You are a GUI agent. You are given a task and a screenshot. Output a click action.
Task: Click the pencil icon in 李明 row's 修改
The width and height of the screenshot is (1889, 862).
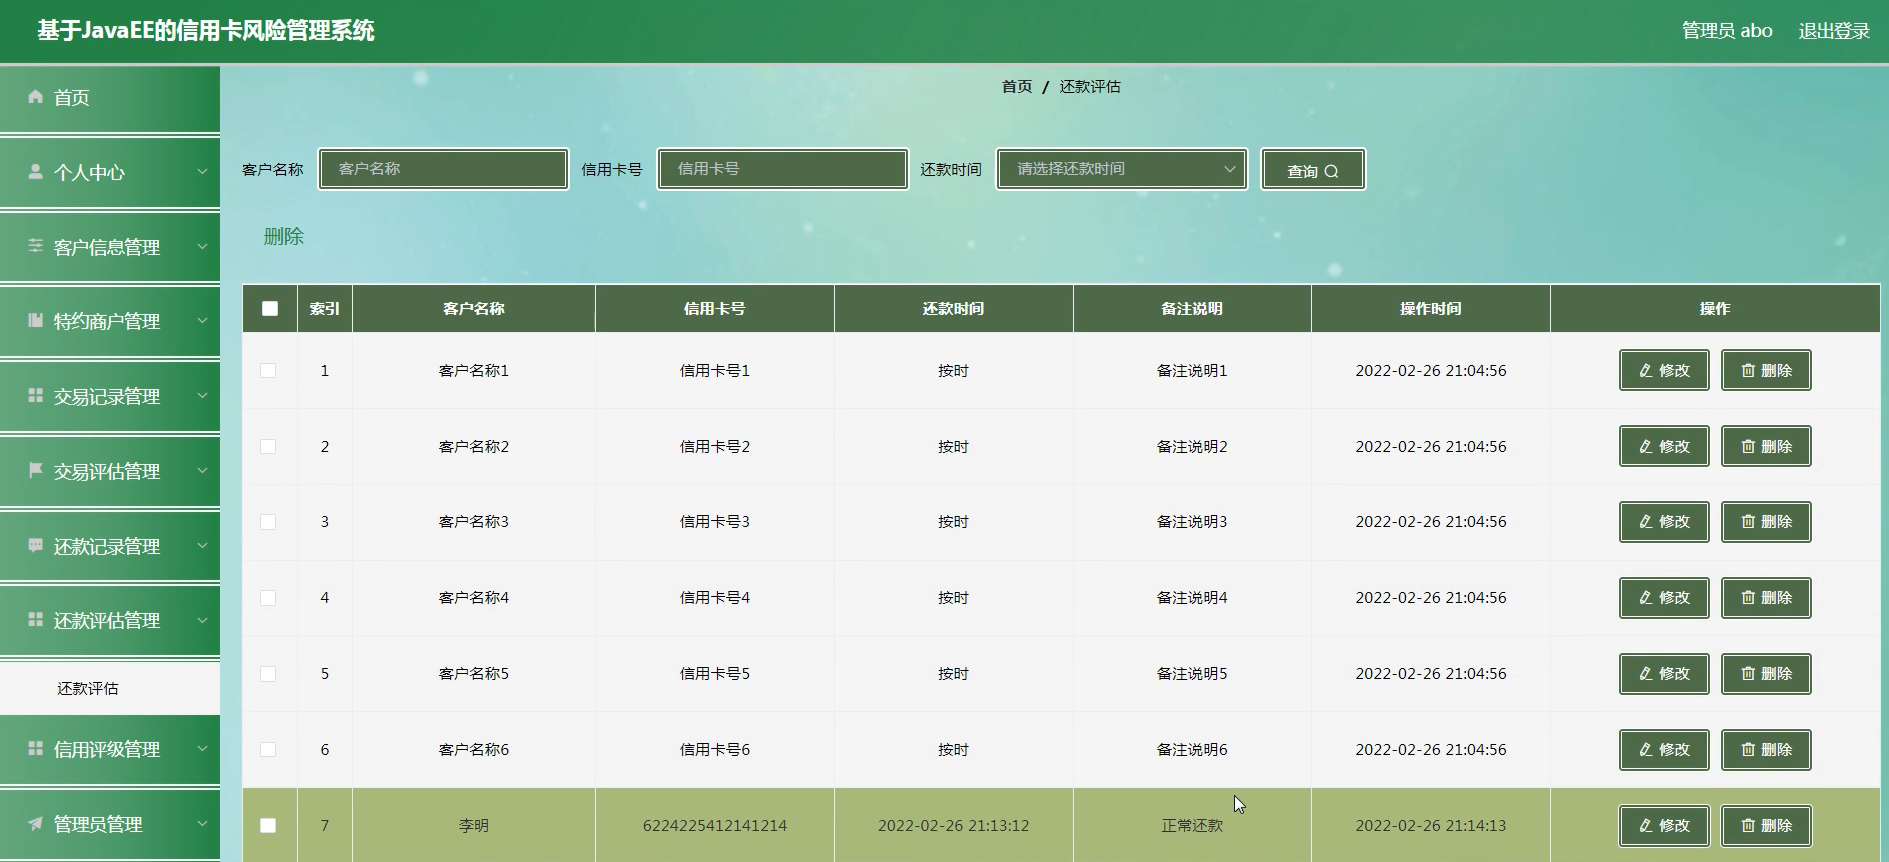click(1646, 825)
